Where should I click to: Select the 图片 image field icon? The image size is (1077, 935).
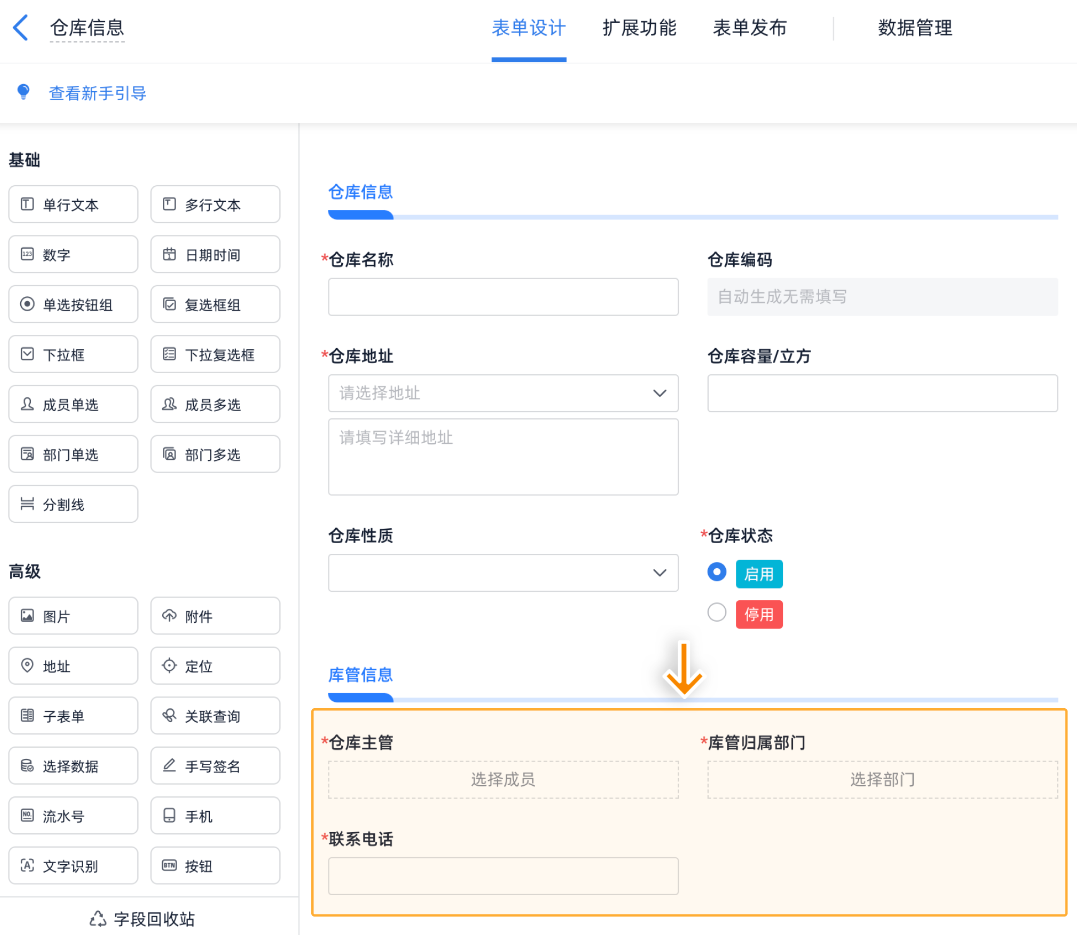tap(27, 616)
